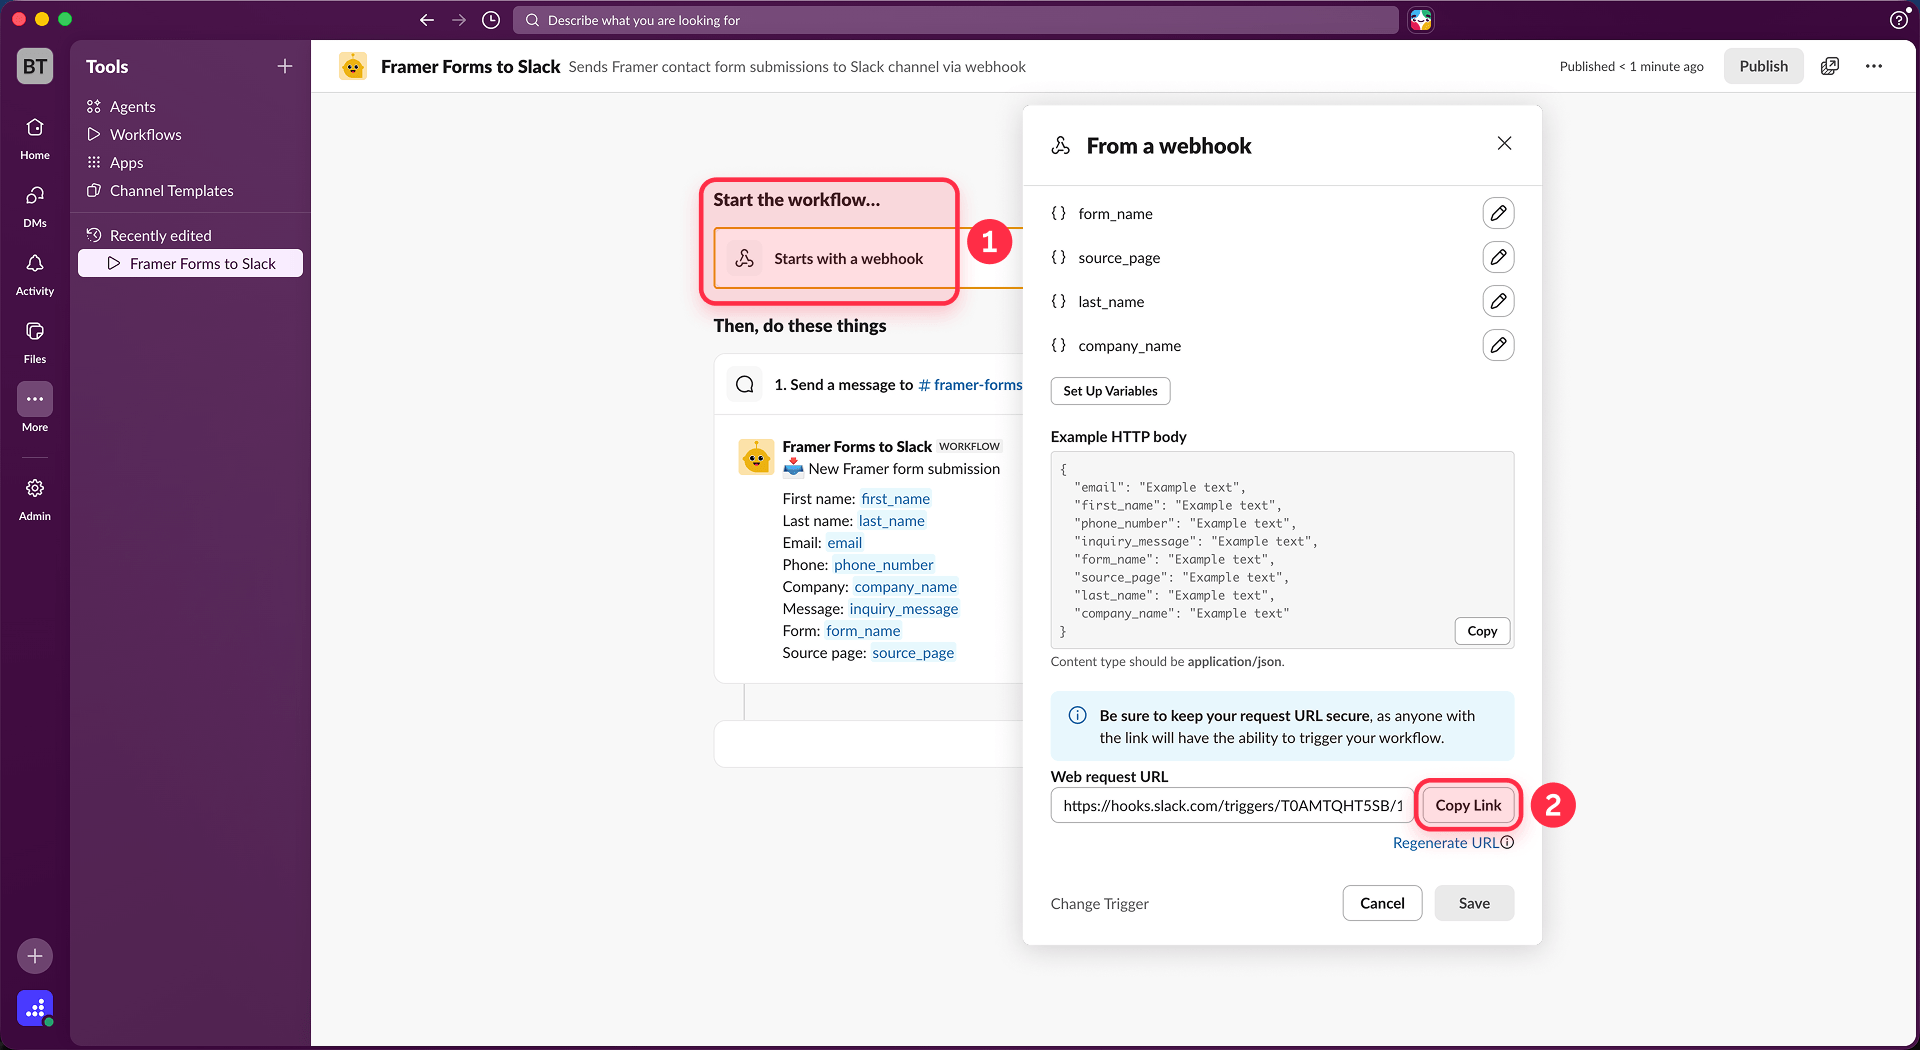This screenshot has height=1050, width=1920.
Task: Click the form_name token in message preview
Action: pos(863,631)
